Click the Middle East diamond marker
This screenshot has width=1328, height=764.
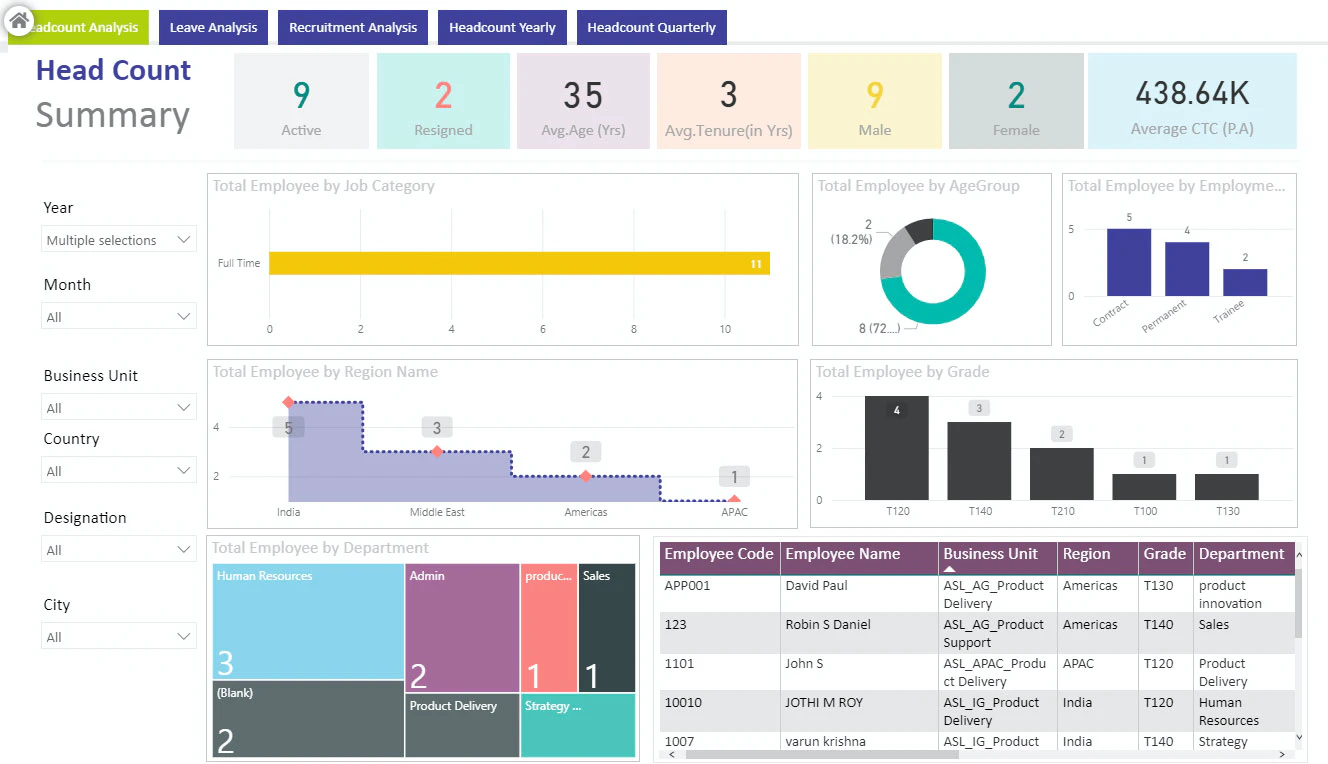pos(437,452)
